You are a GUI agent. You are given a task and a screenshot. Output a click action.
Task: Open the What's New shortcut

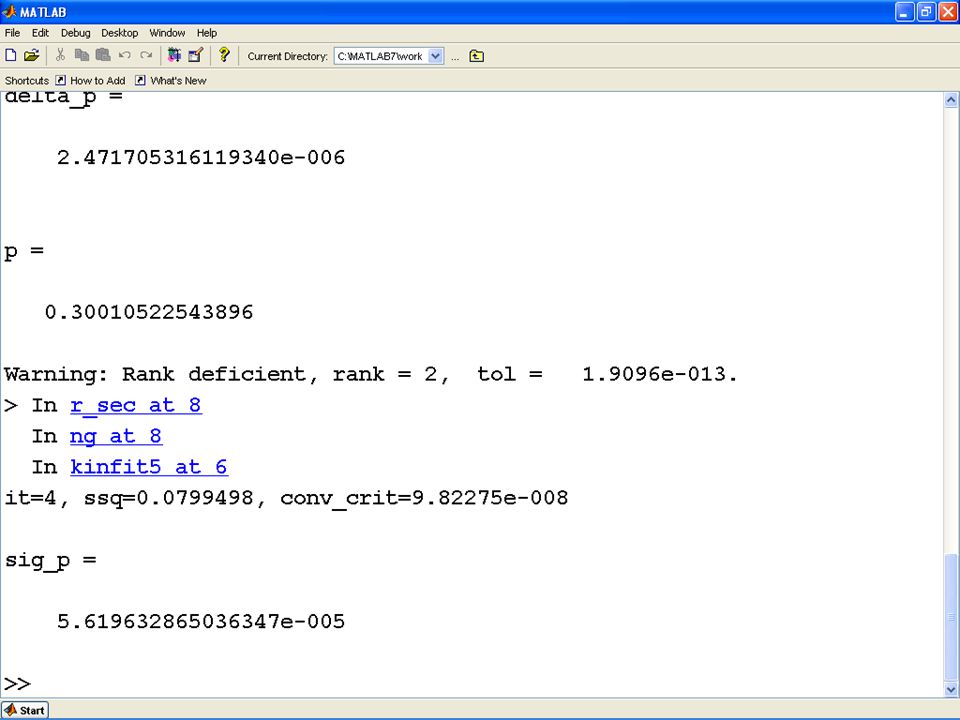[171, 81]
